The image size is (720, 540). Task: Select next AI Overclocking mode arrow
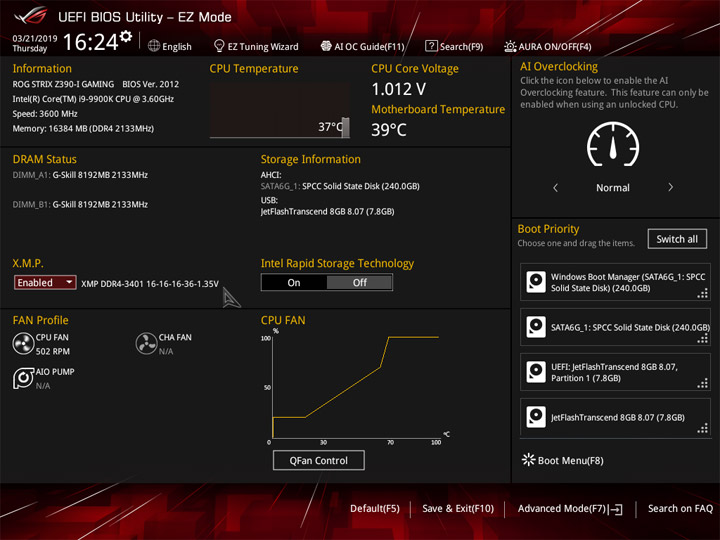(670, 187)
